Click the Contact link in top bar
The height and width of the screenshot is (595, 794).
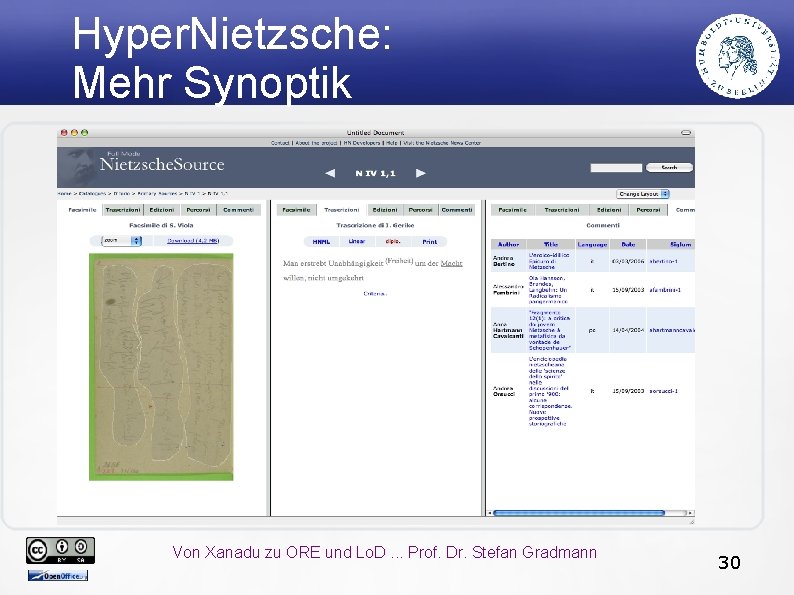click(x=280, y=143)
